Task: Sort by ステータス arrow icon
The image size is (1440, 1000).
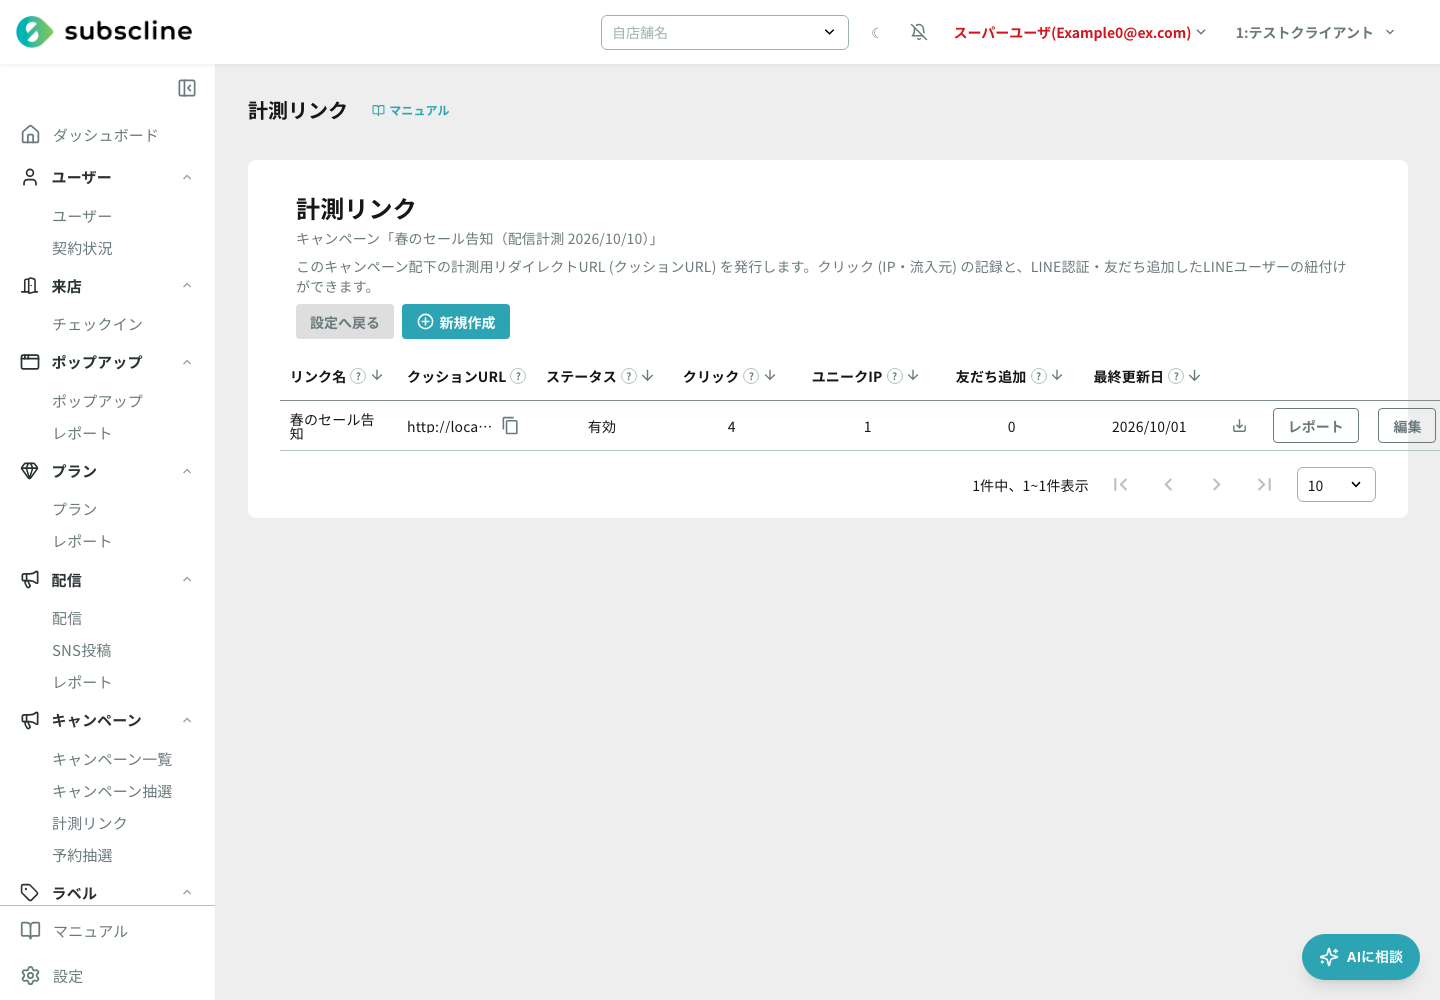Action: 648,376
